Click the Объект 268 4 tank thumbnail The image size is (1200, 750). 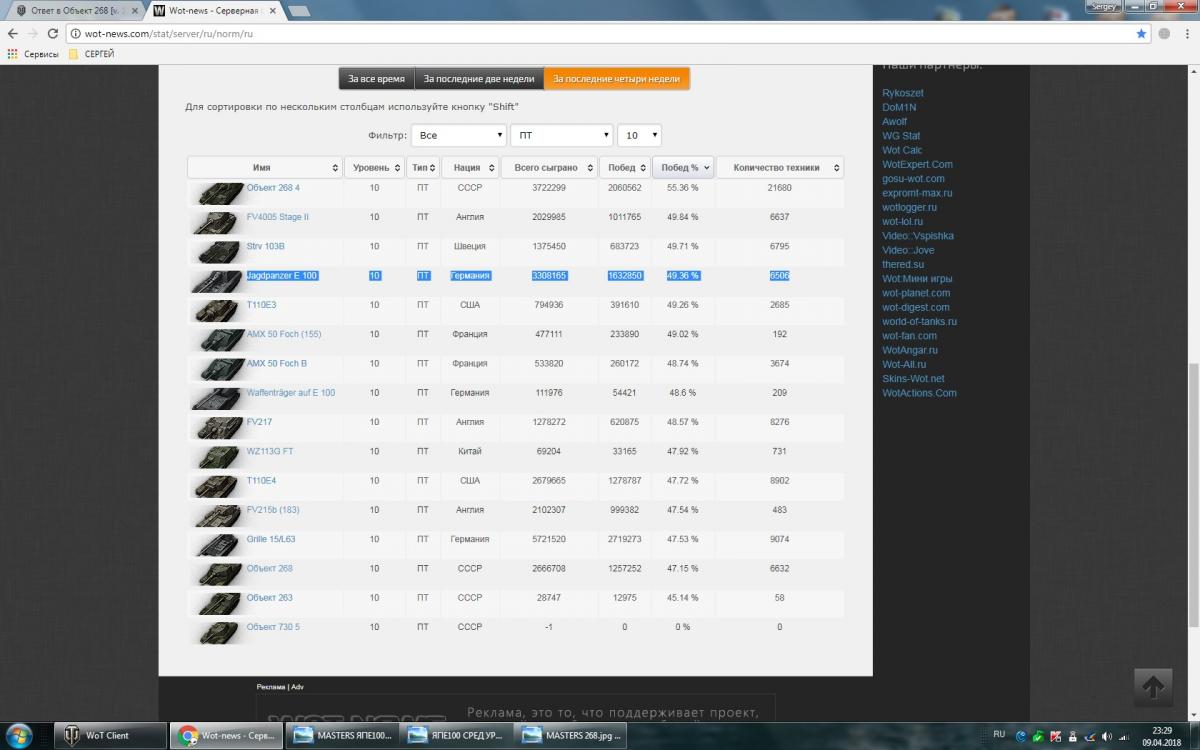[x=216, y=192]
